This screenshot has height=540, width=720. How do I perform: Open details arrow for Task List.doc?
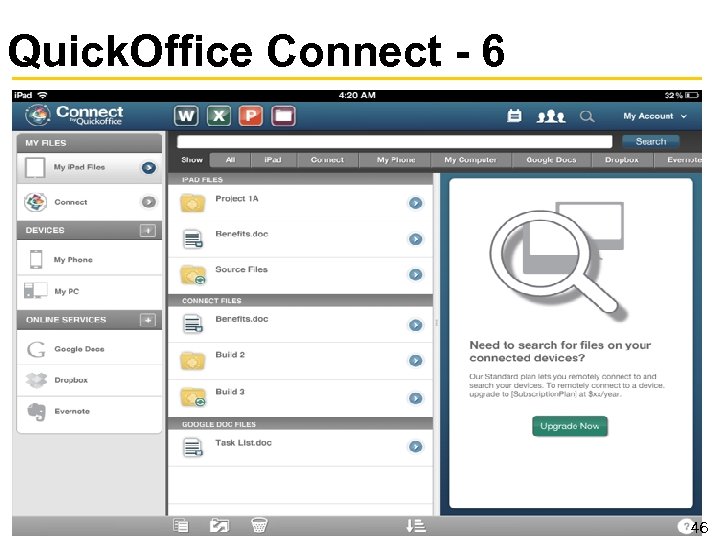pyautogui.click(x=415, y=446)
